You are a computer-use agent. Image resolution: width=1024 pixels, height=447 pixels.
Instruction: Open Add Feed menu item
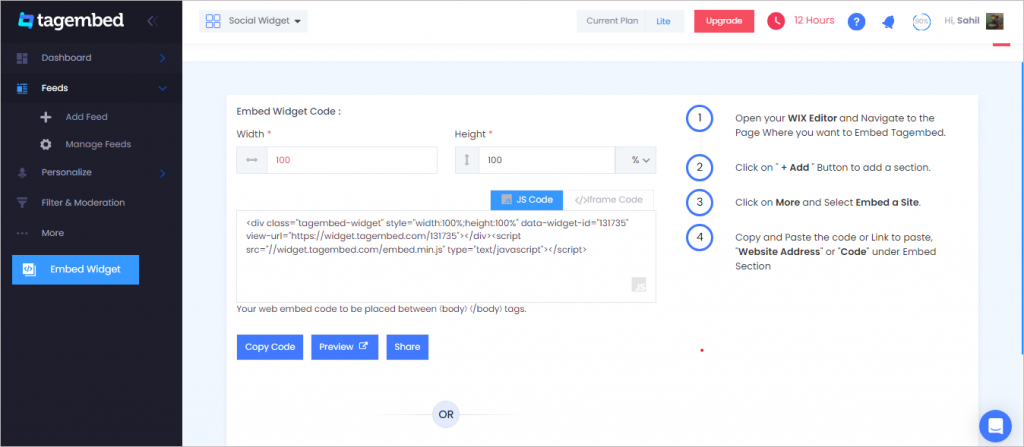tap(86, 118)
